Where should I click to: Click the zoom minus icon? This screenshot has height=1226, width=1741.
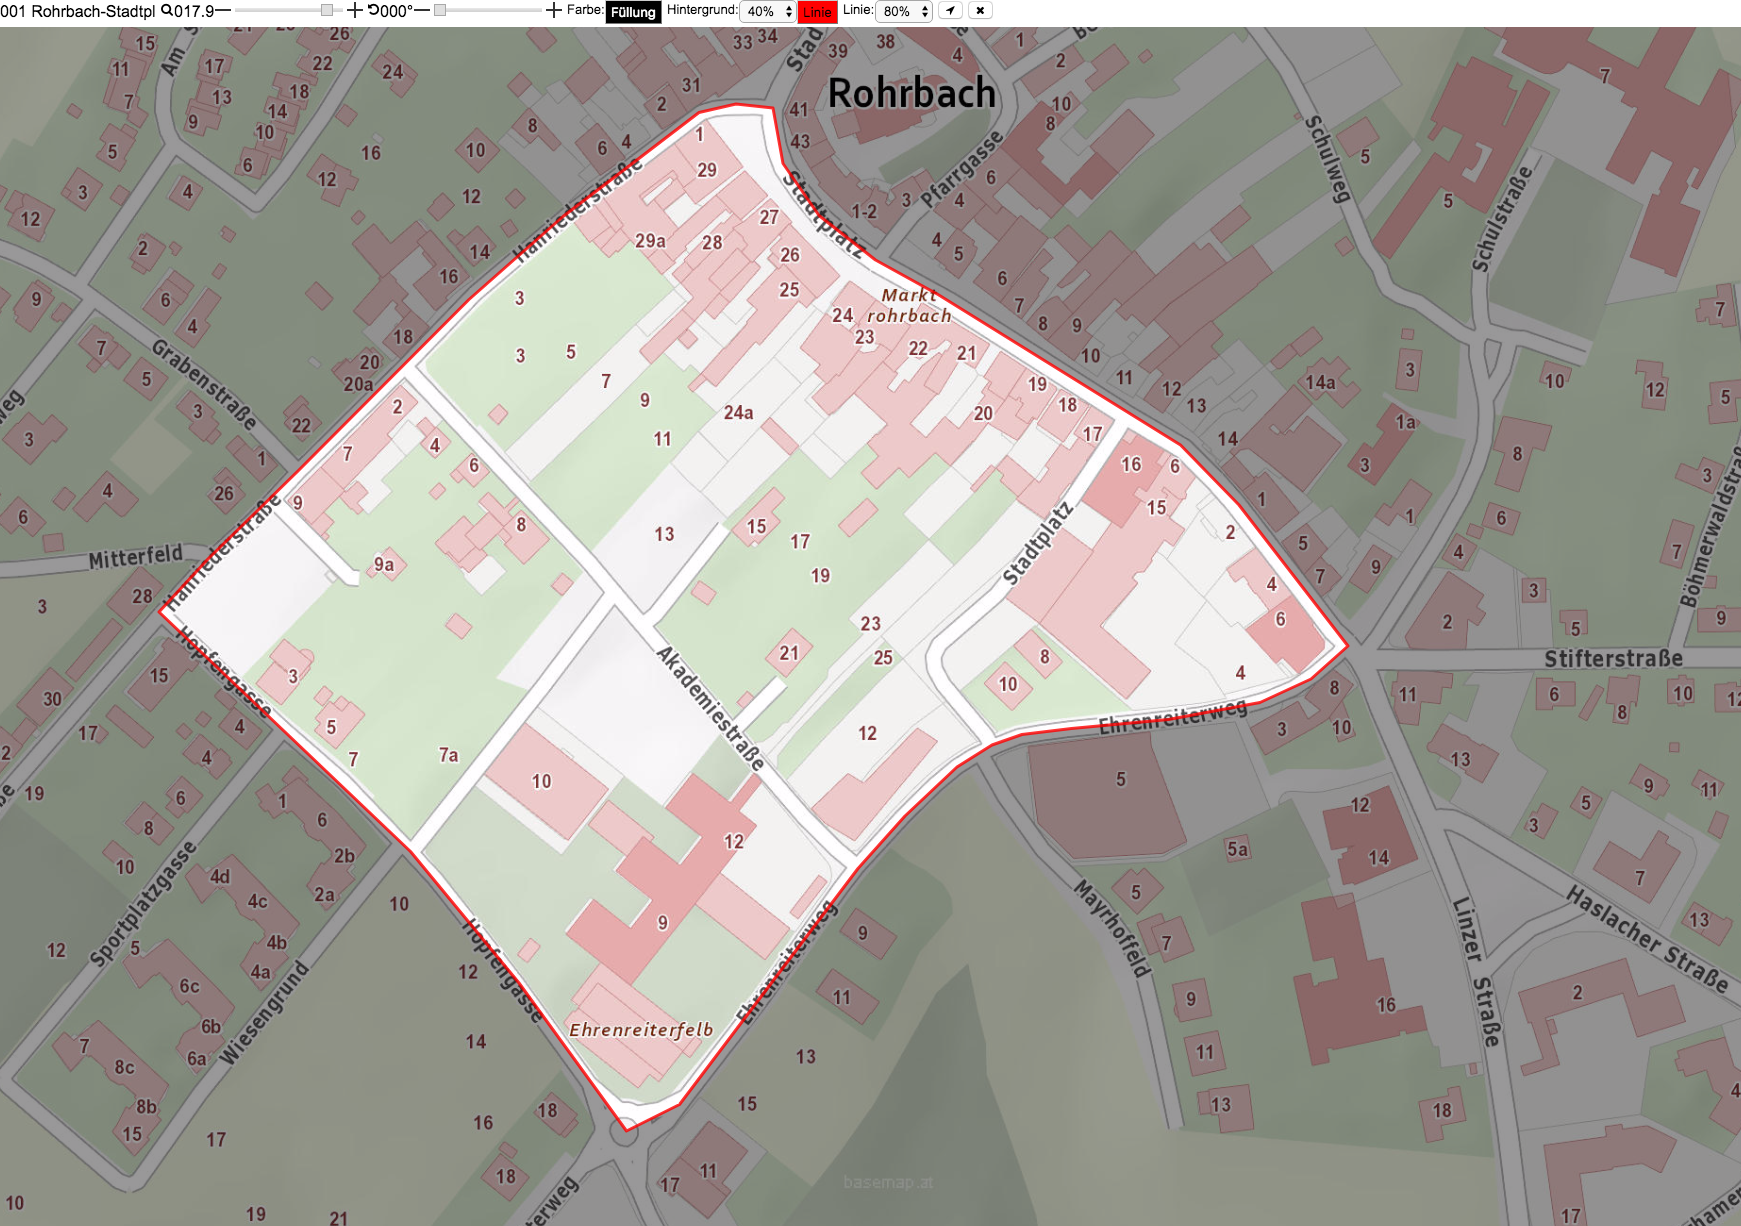223,10
